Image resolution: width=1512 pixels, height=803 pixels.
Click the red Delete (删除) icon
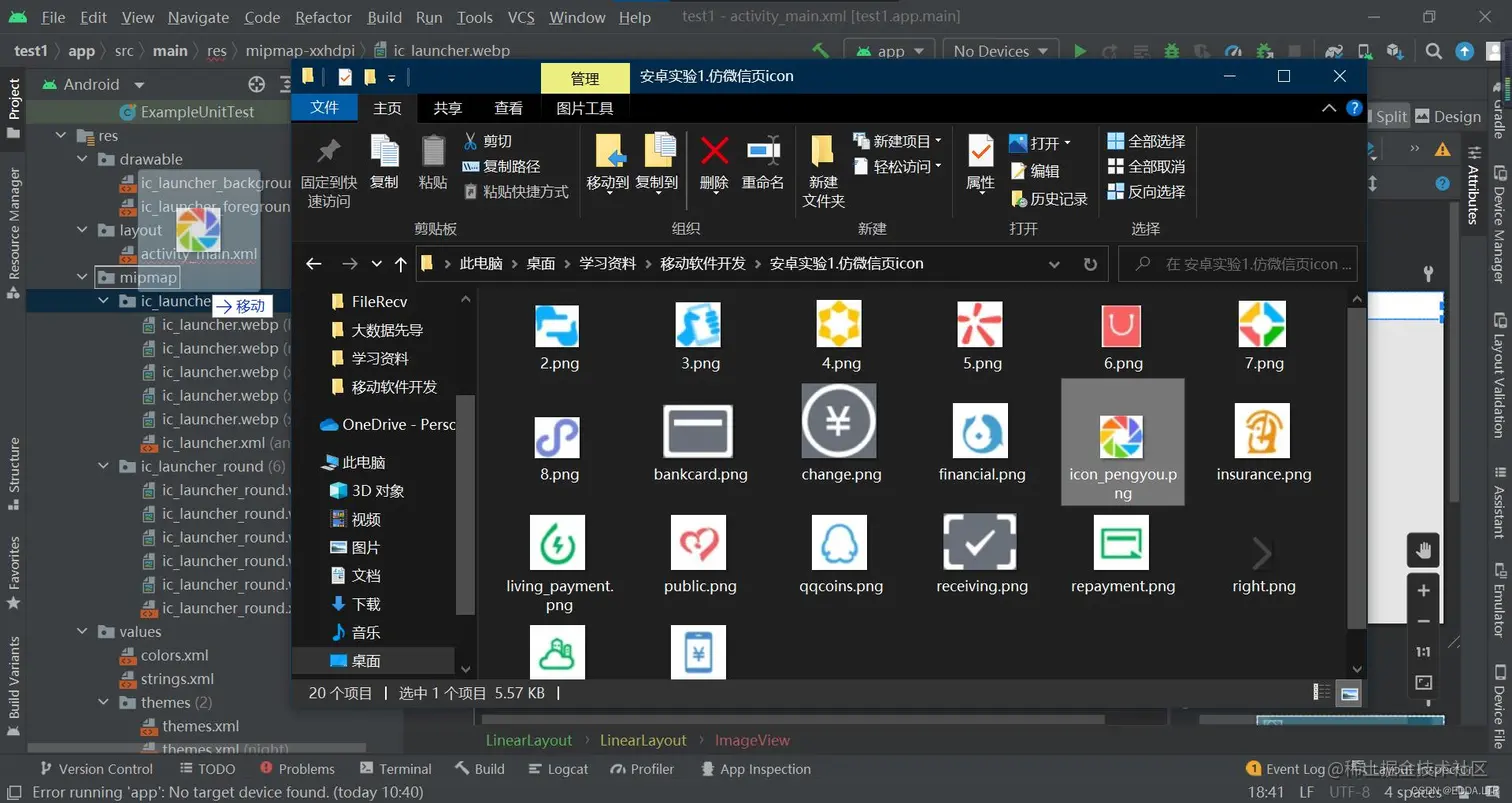(714, 151)
